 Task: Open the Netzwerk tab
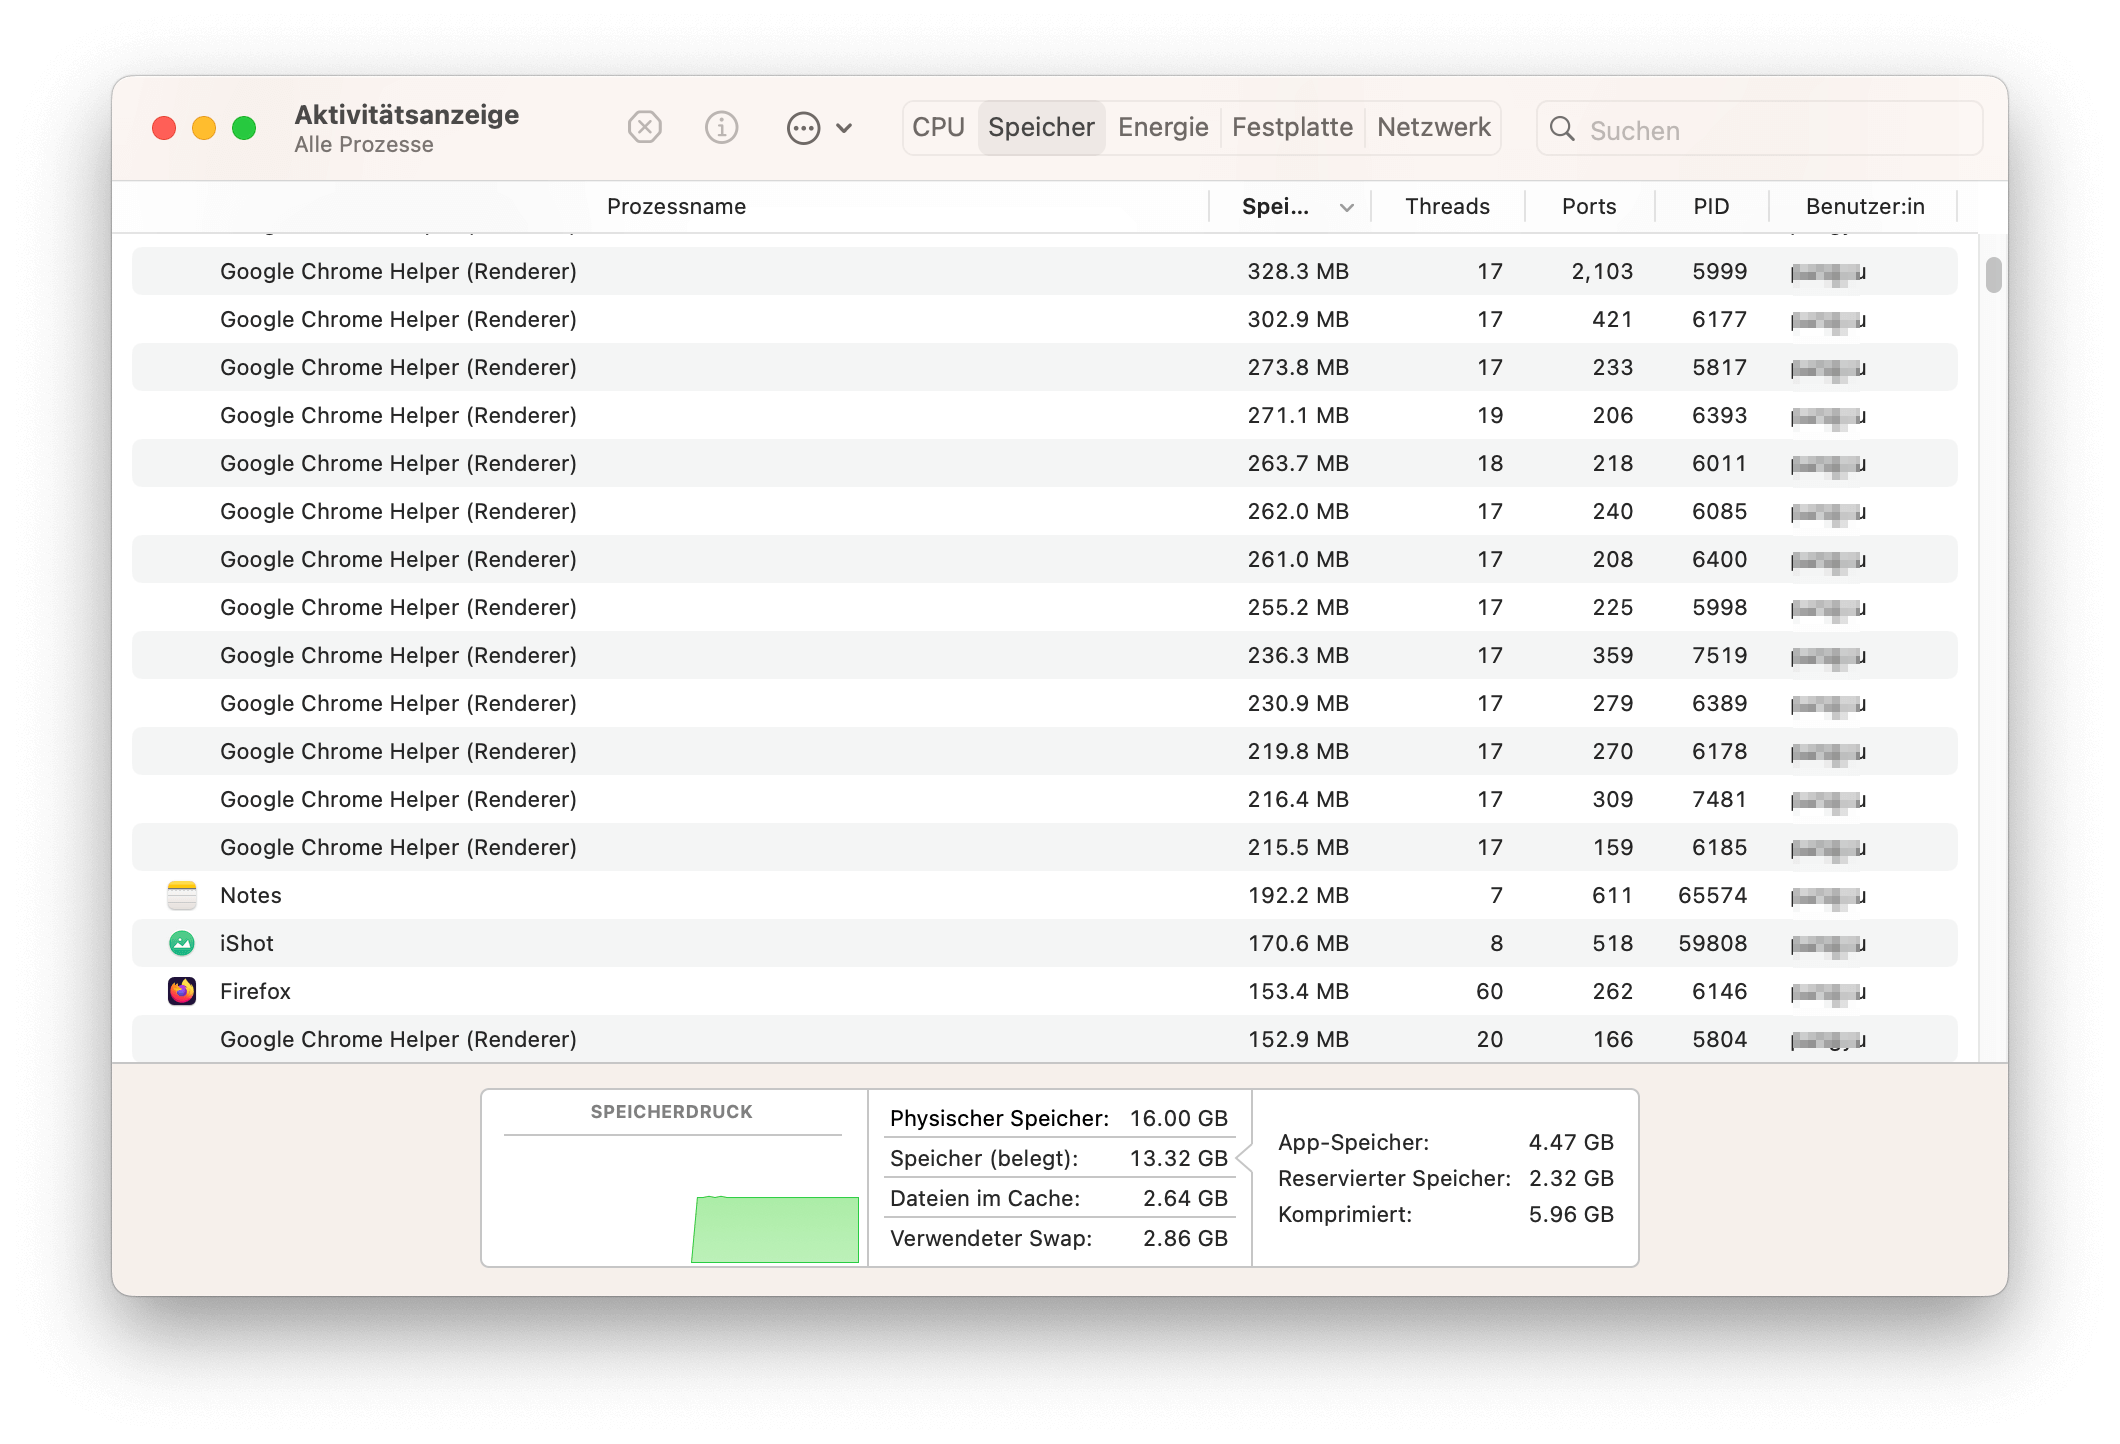[x=1433, y=128]
